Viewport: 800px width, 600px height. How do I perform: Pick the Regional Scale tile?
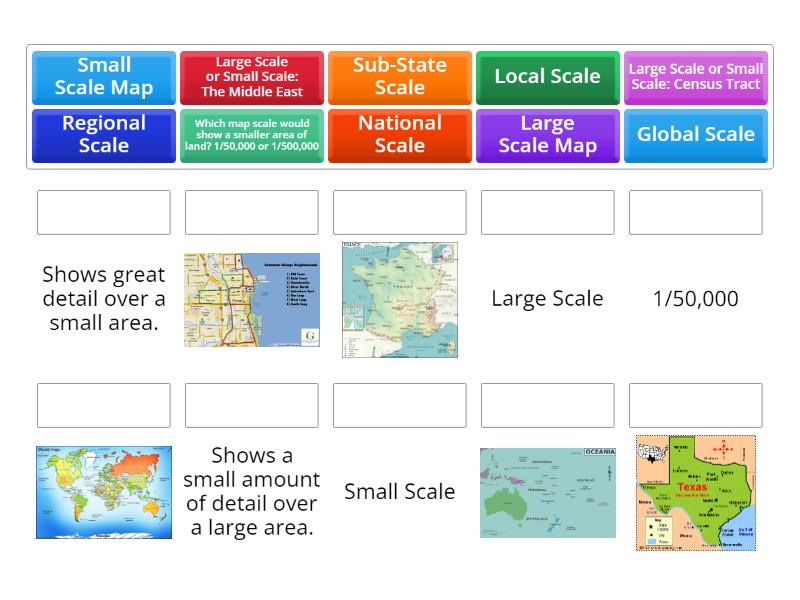click(x=104, y=136)
